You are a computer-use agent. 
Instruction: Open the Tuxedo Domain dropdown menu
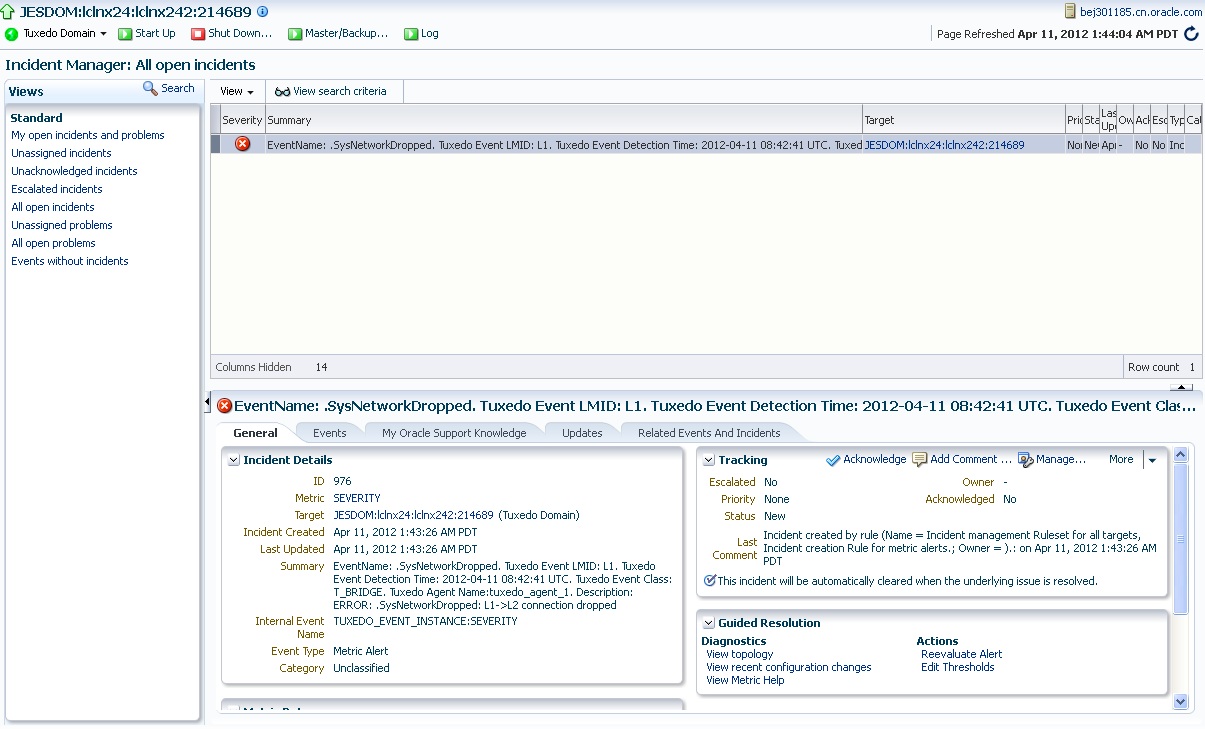[57, 34]
